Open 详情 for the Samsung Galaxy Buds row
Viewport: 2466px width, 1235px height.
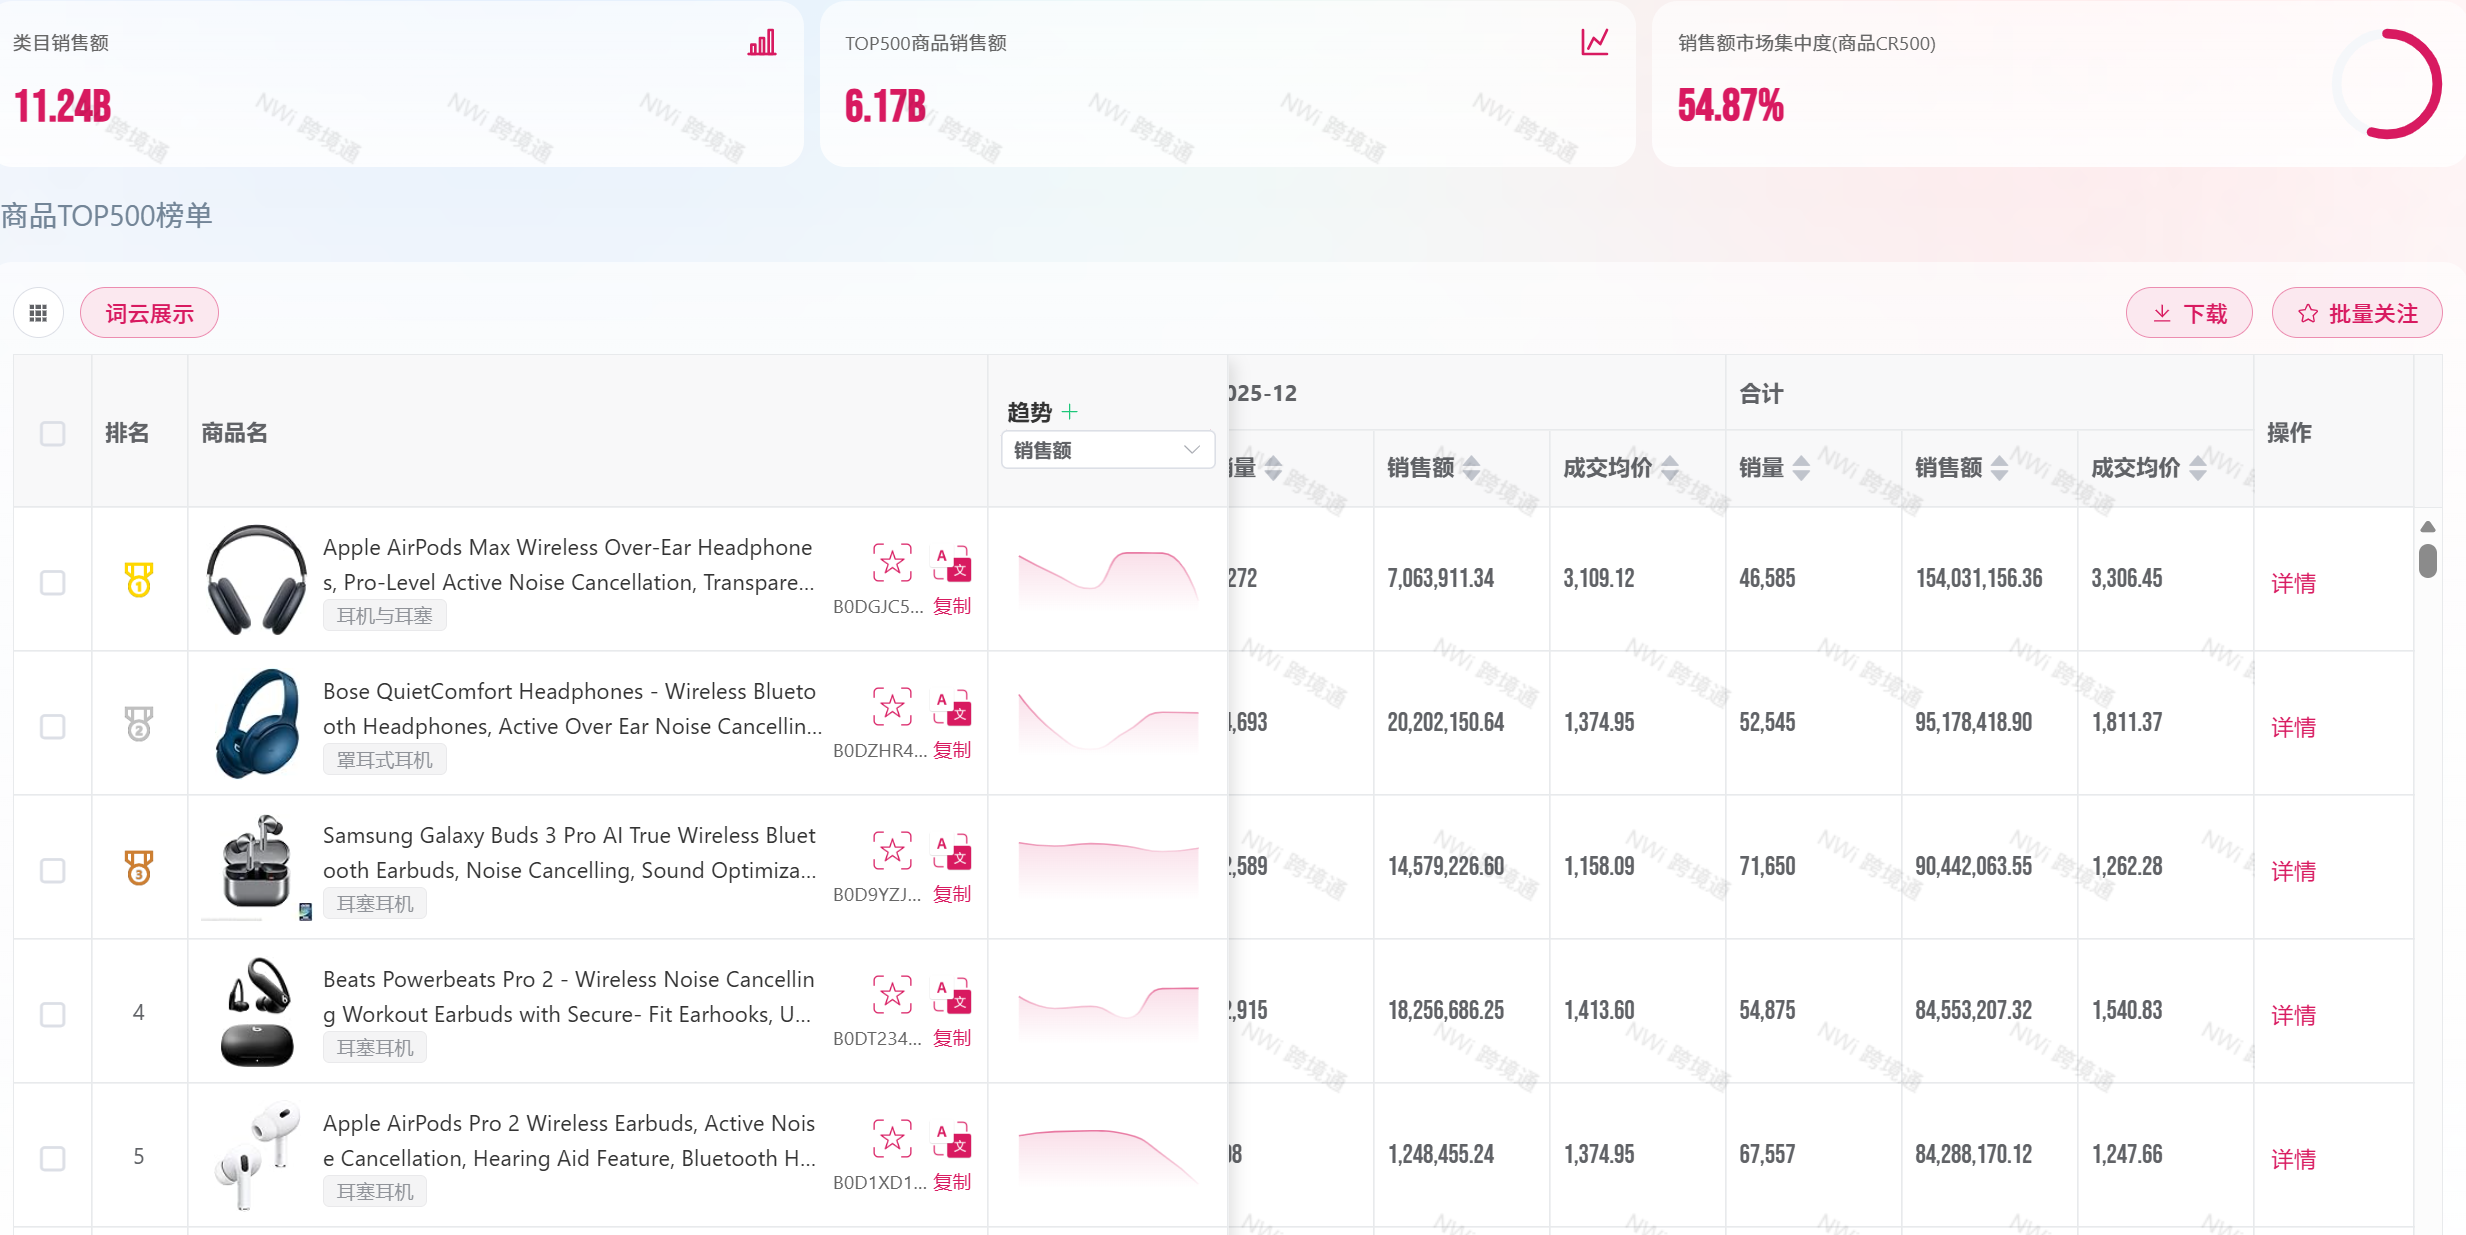click(2295, 871)
